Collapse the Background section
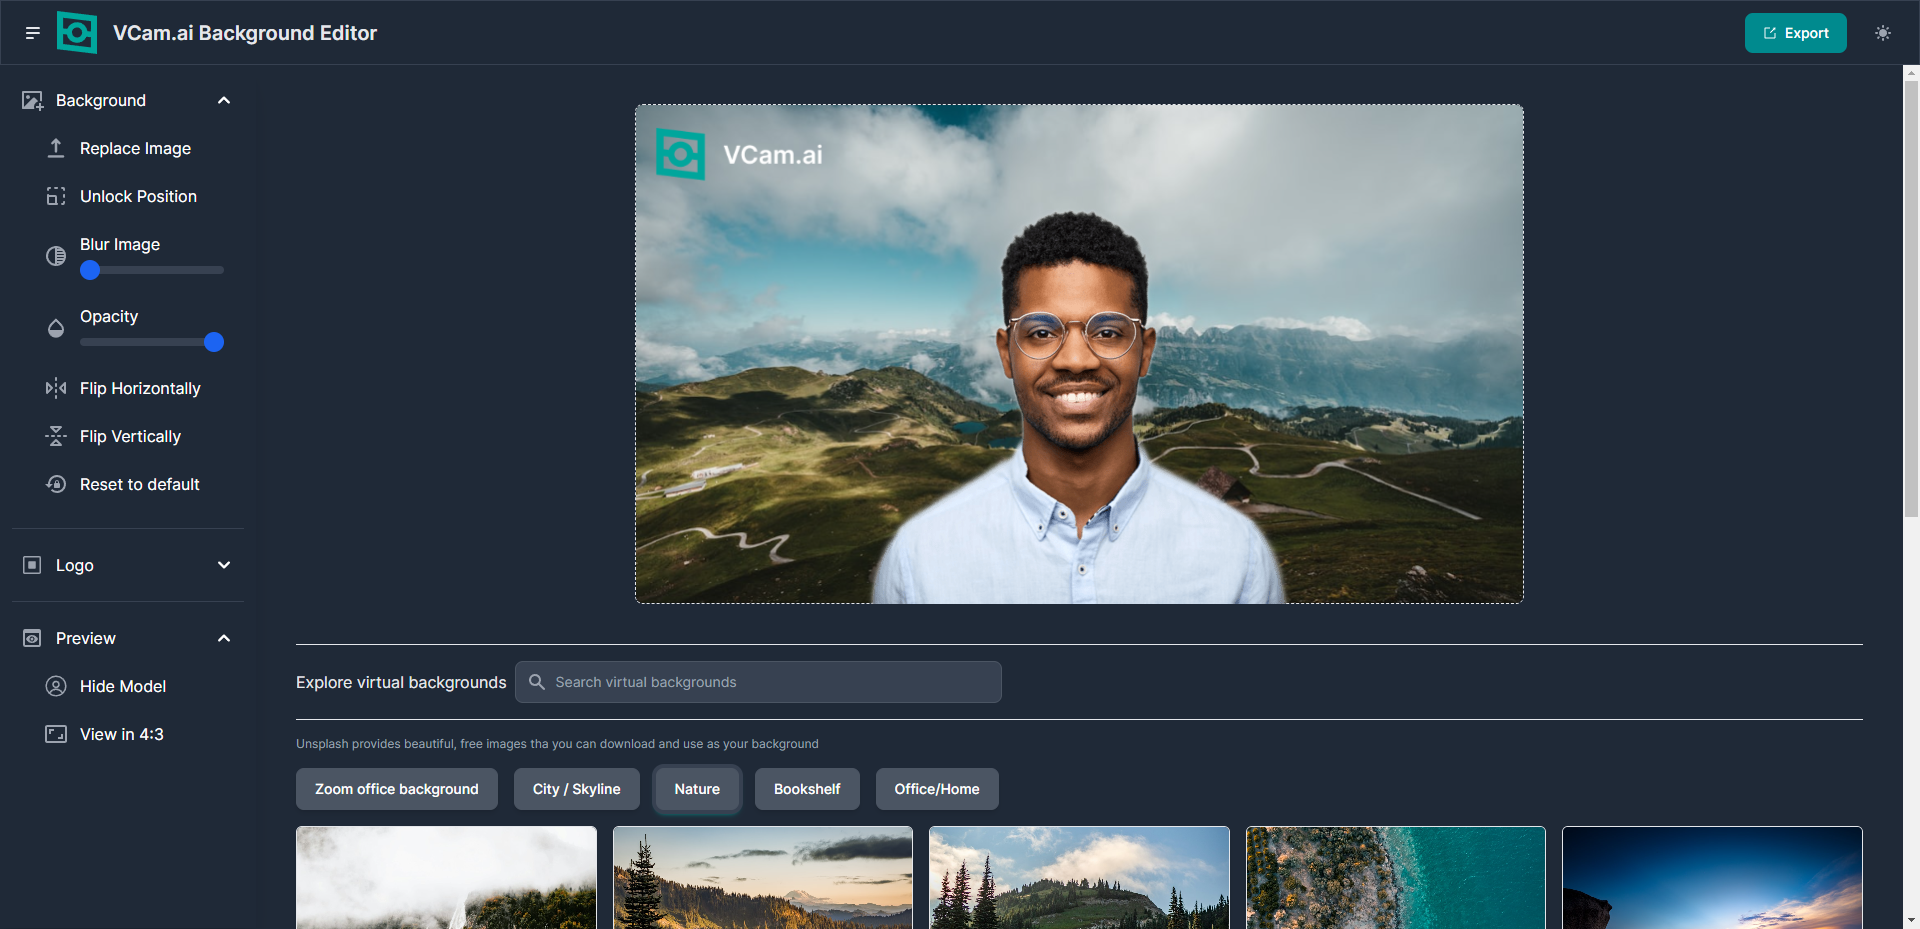Screen dimensions: 1920x929 point(224,100)
